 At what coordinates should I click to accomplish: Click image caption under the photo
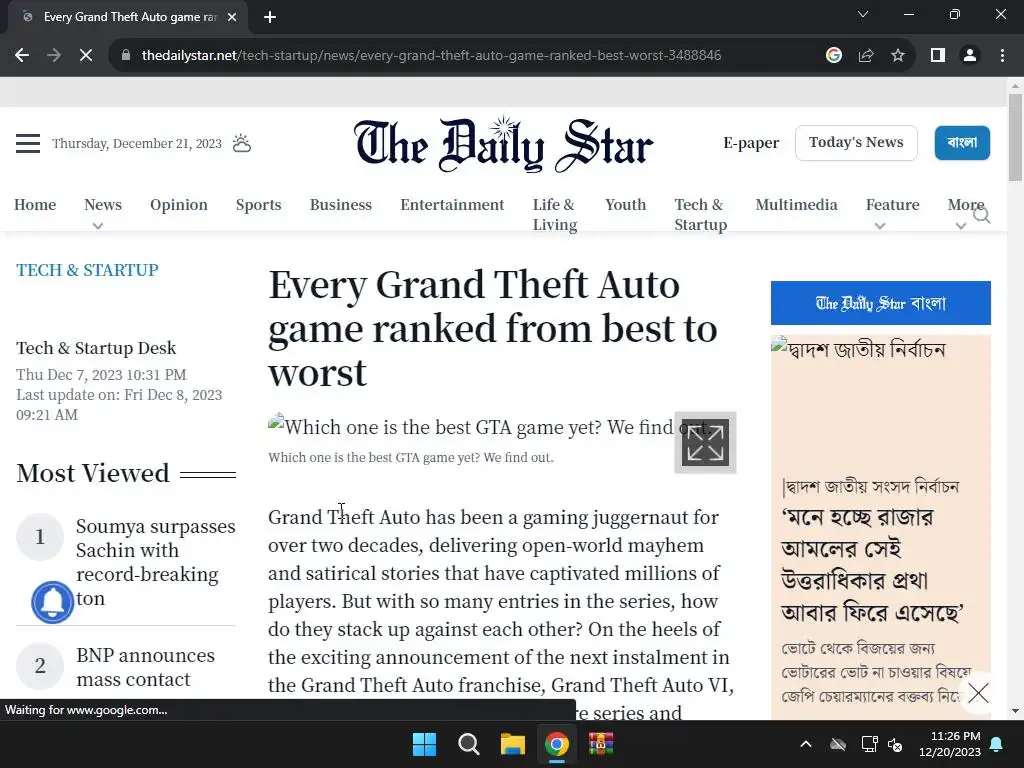tap(410, 457)
